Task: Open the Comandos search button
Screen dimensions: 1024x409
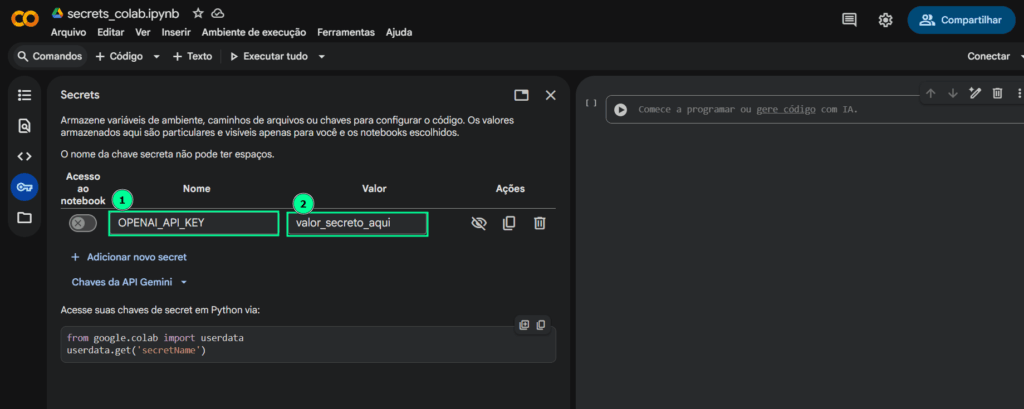Action: pyautogui.click(x=50, y=57)
